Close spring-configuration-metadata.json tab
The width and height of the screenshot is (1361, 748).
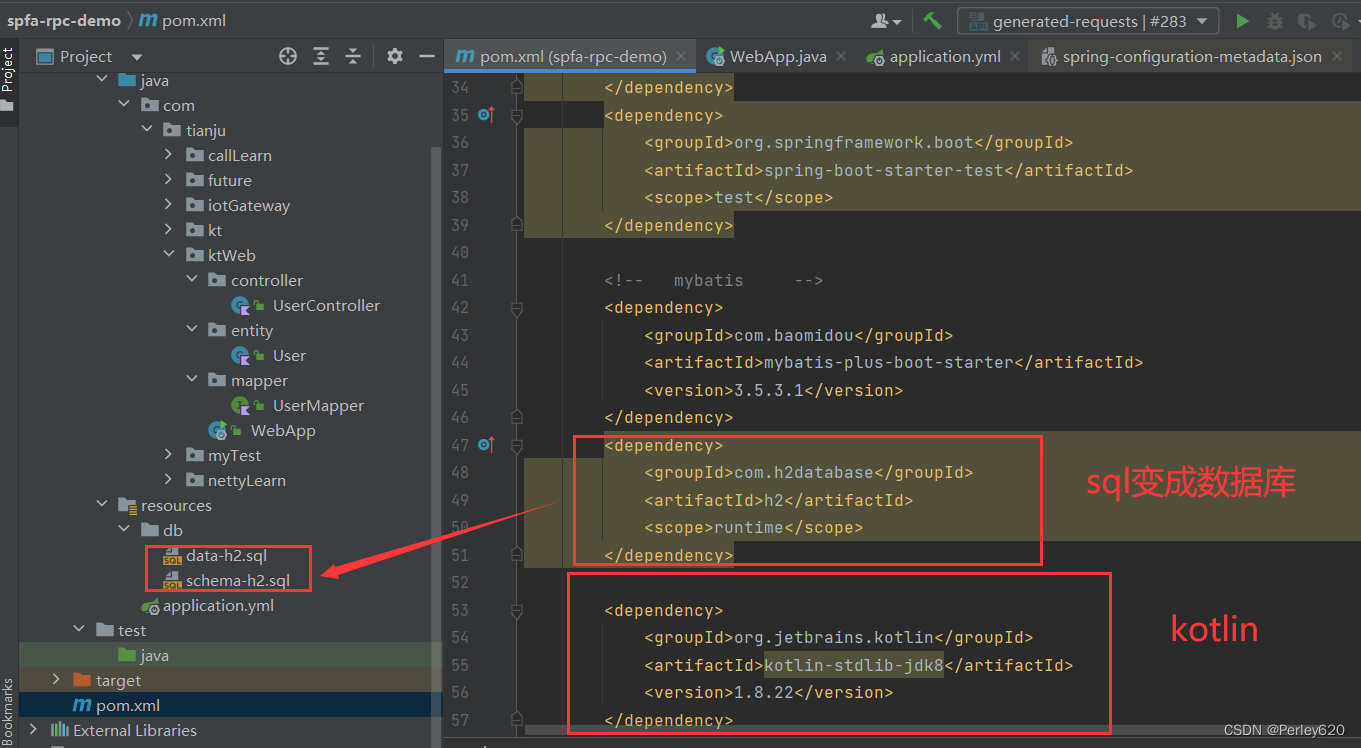tap(1337, 57)
